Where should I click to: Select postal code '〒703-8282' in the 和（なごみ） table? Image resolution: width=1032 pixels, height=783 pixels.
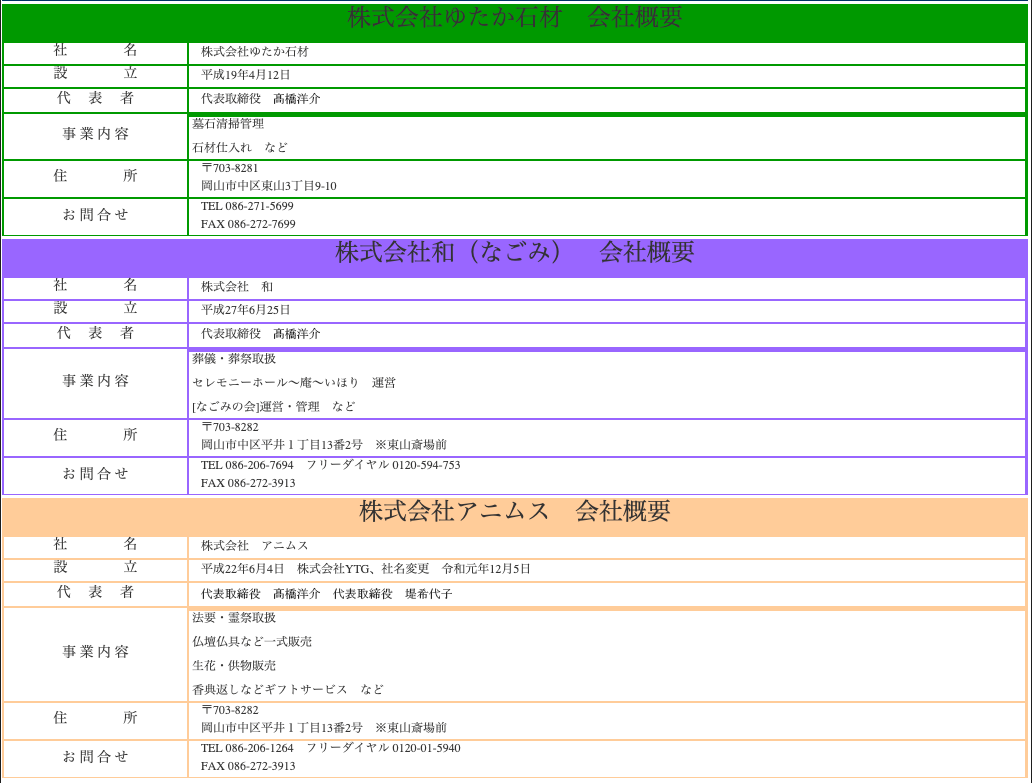pyautogui.click(x=230, y=427)
